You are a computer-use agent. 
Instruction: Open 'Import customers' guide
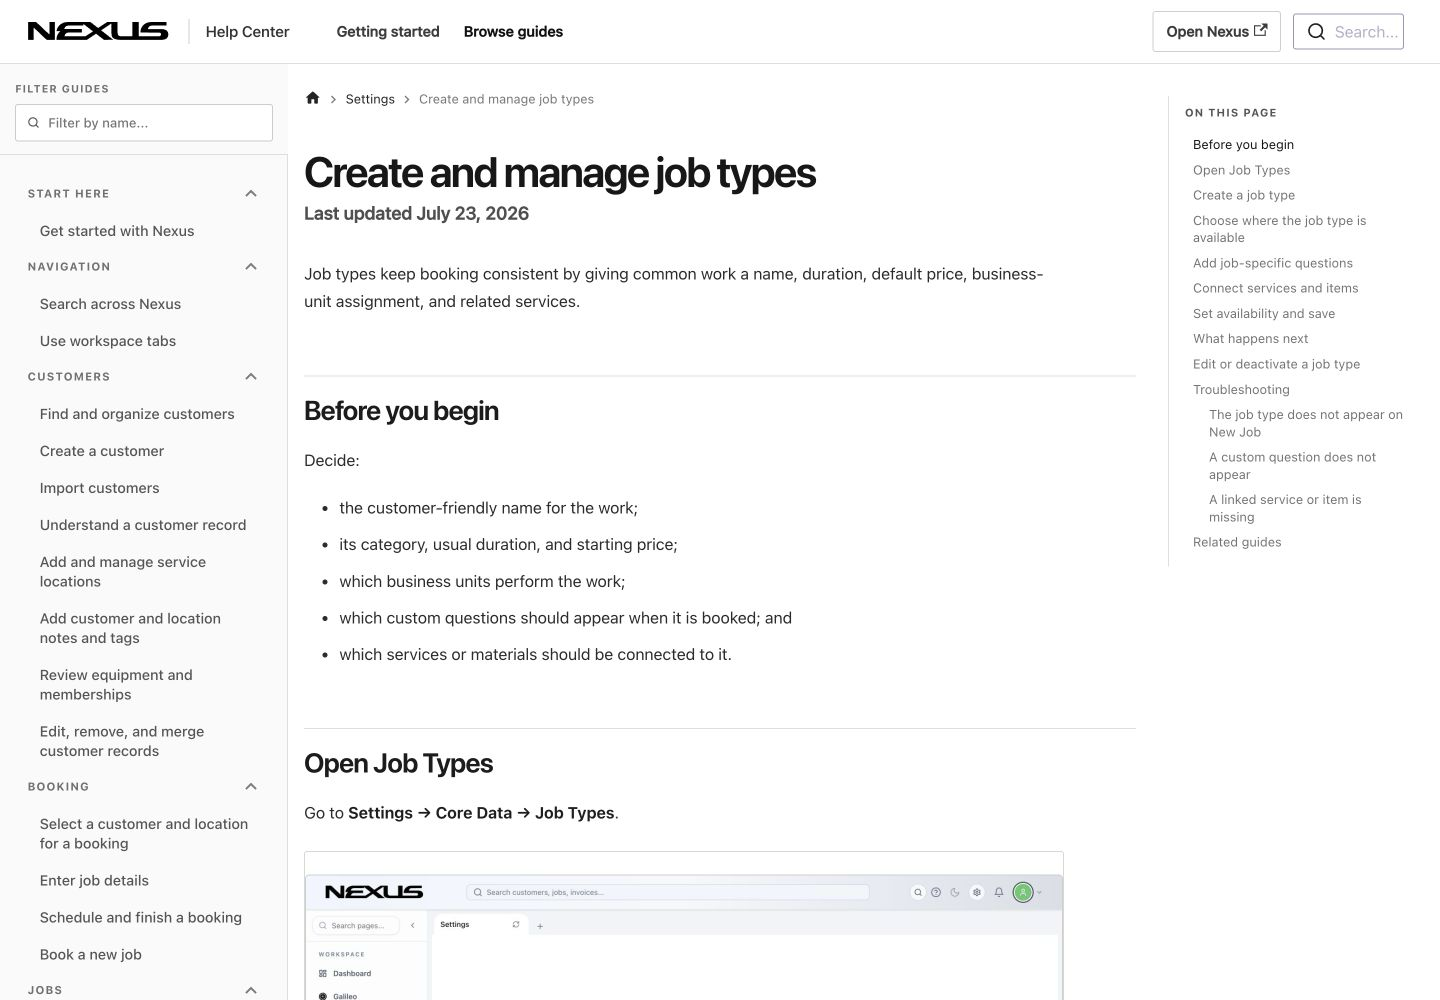99,488
